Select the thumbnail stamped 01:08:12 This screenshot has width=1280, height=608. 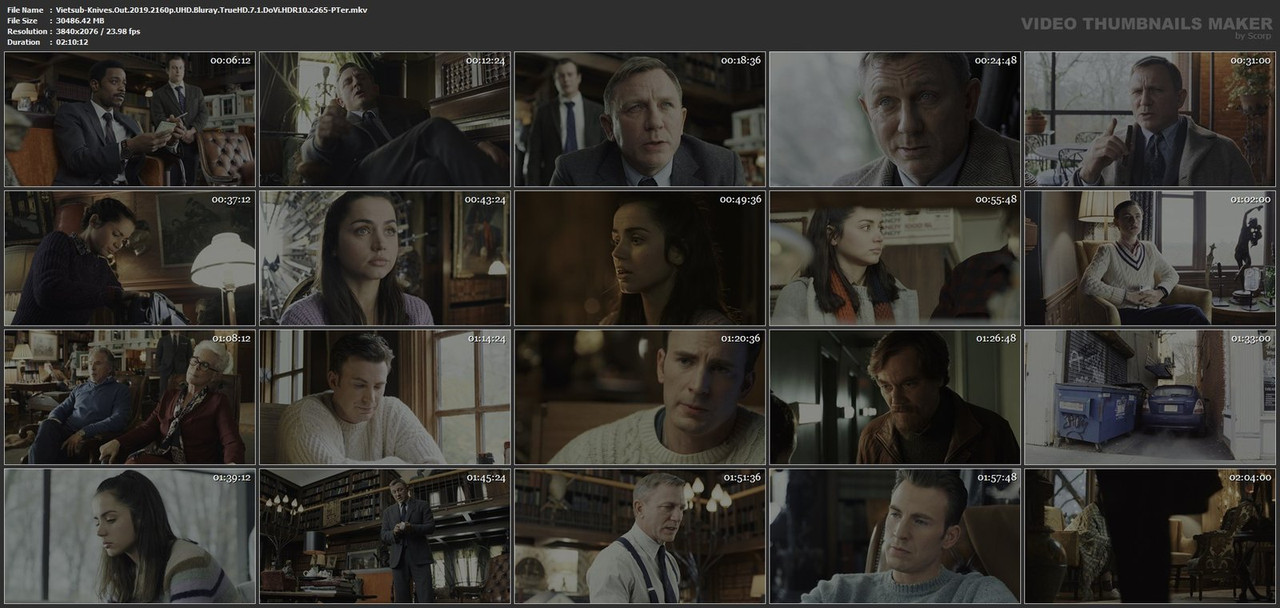(x=130, y=397)
